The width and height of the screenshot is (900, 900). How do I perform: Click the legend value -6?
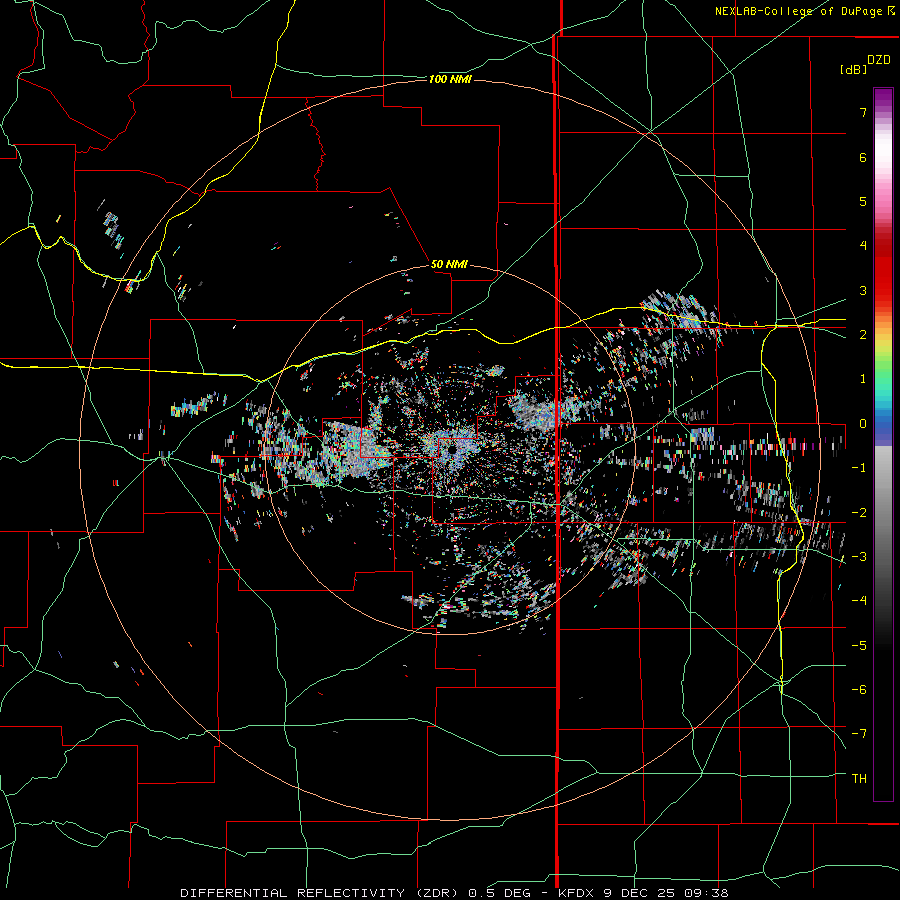click(x=859, y=690)
